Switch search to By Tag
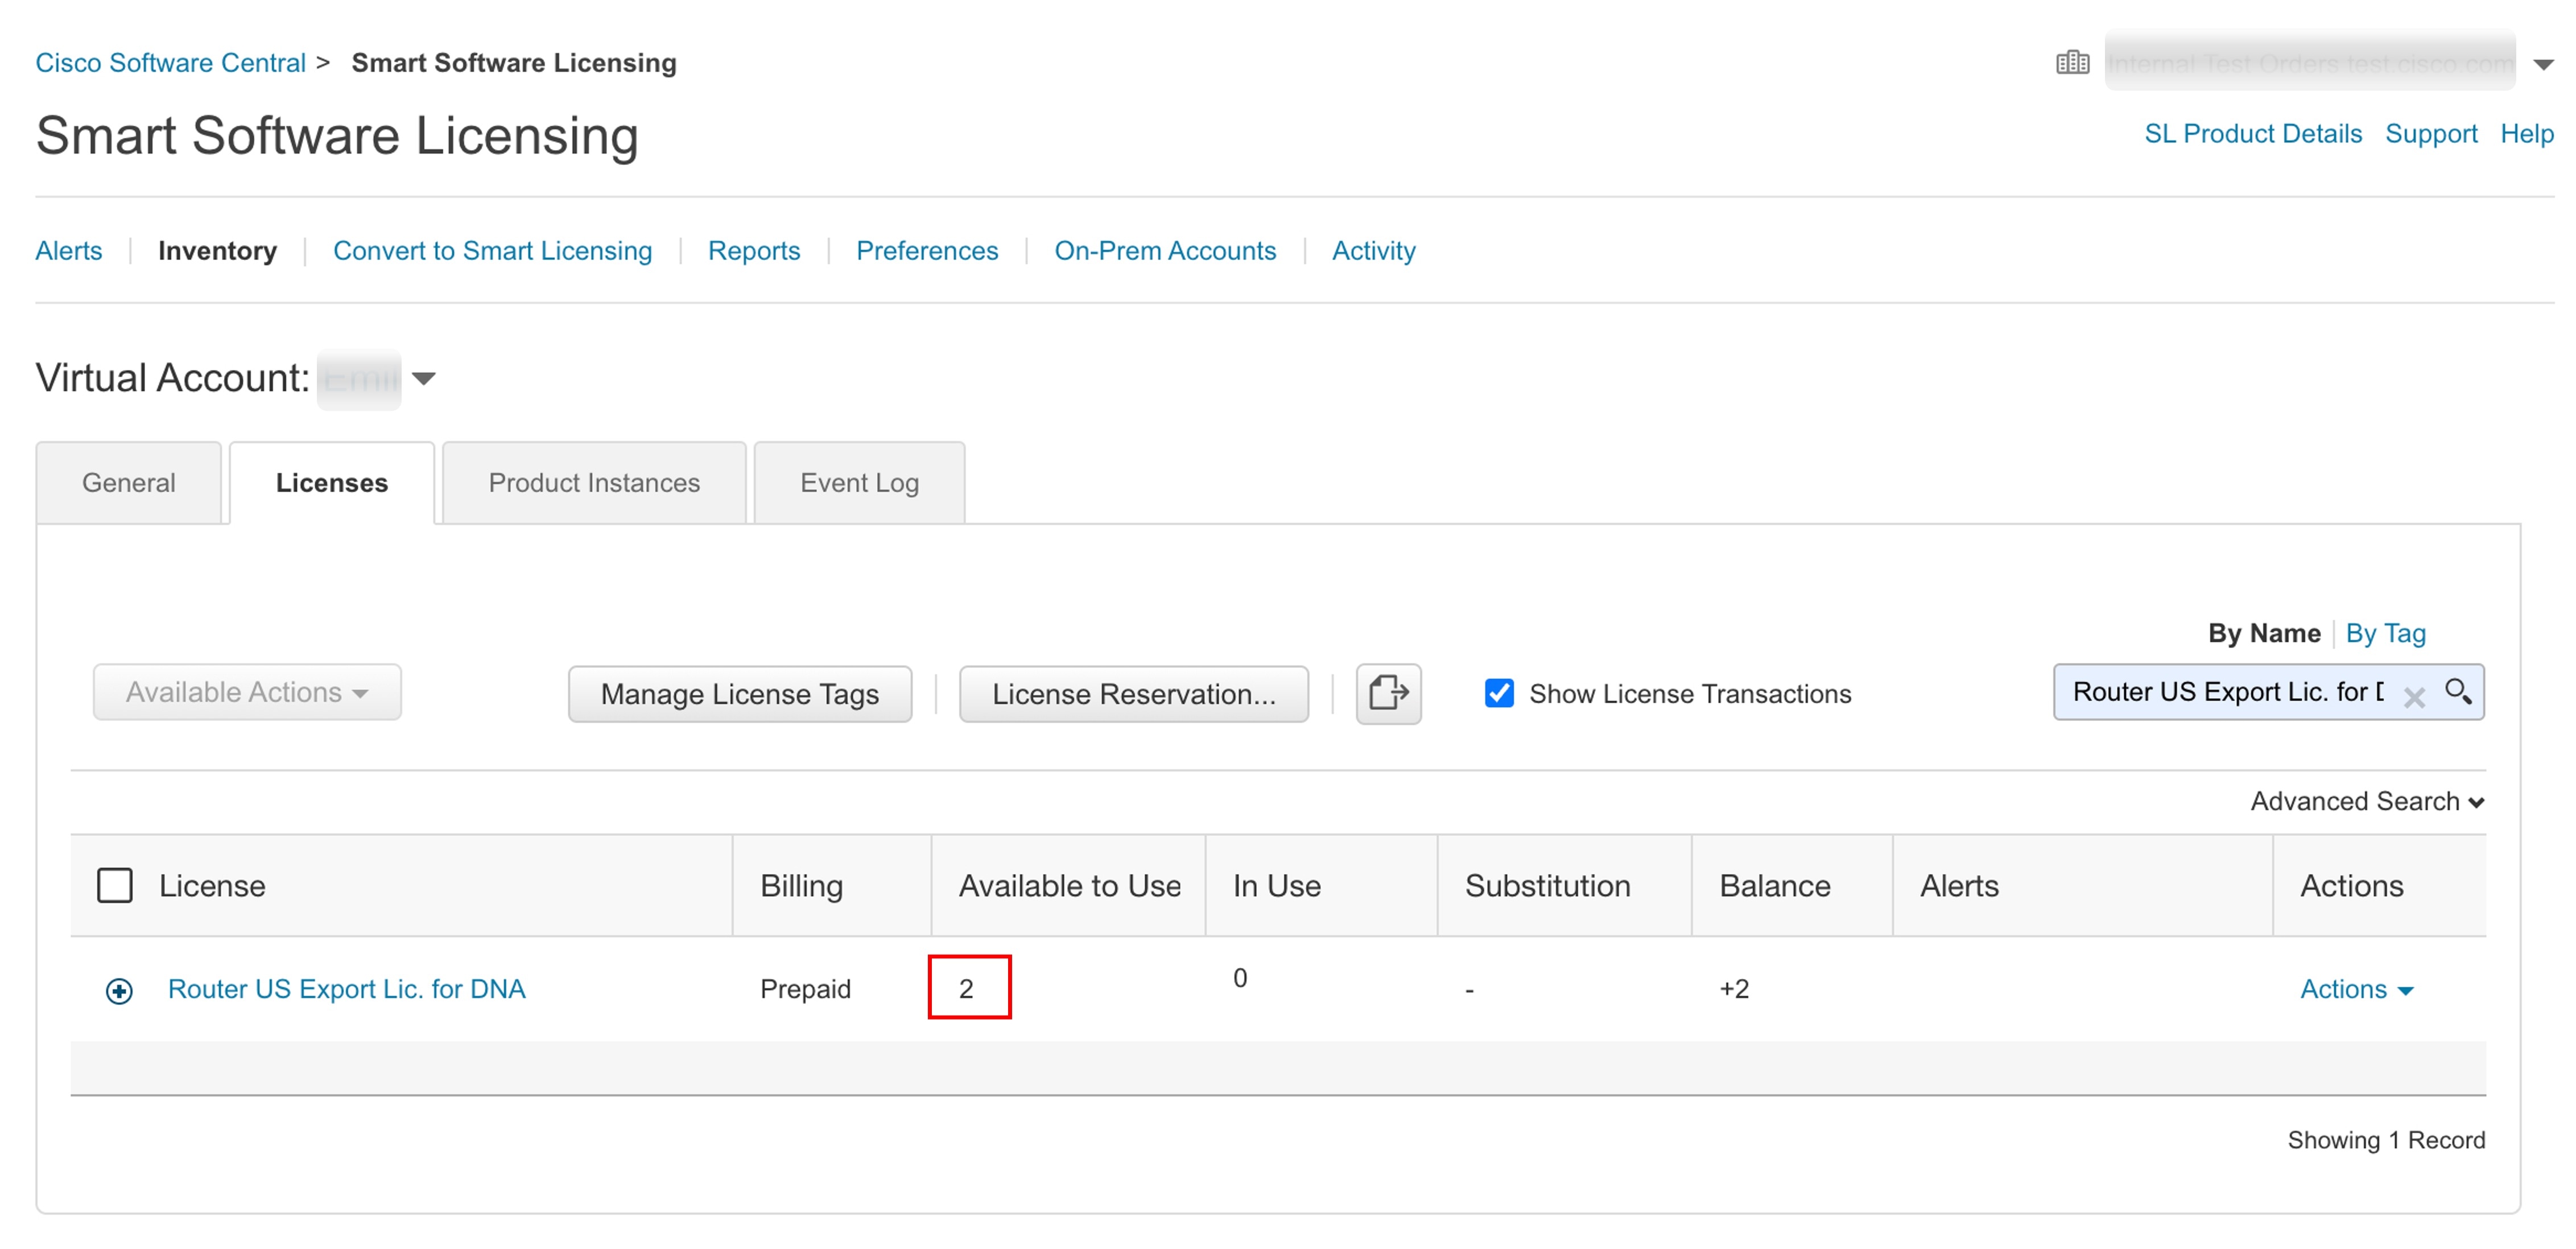This screenshot has height=1249, width=2576. (x=2385, y=633)
